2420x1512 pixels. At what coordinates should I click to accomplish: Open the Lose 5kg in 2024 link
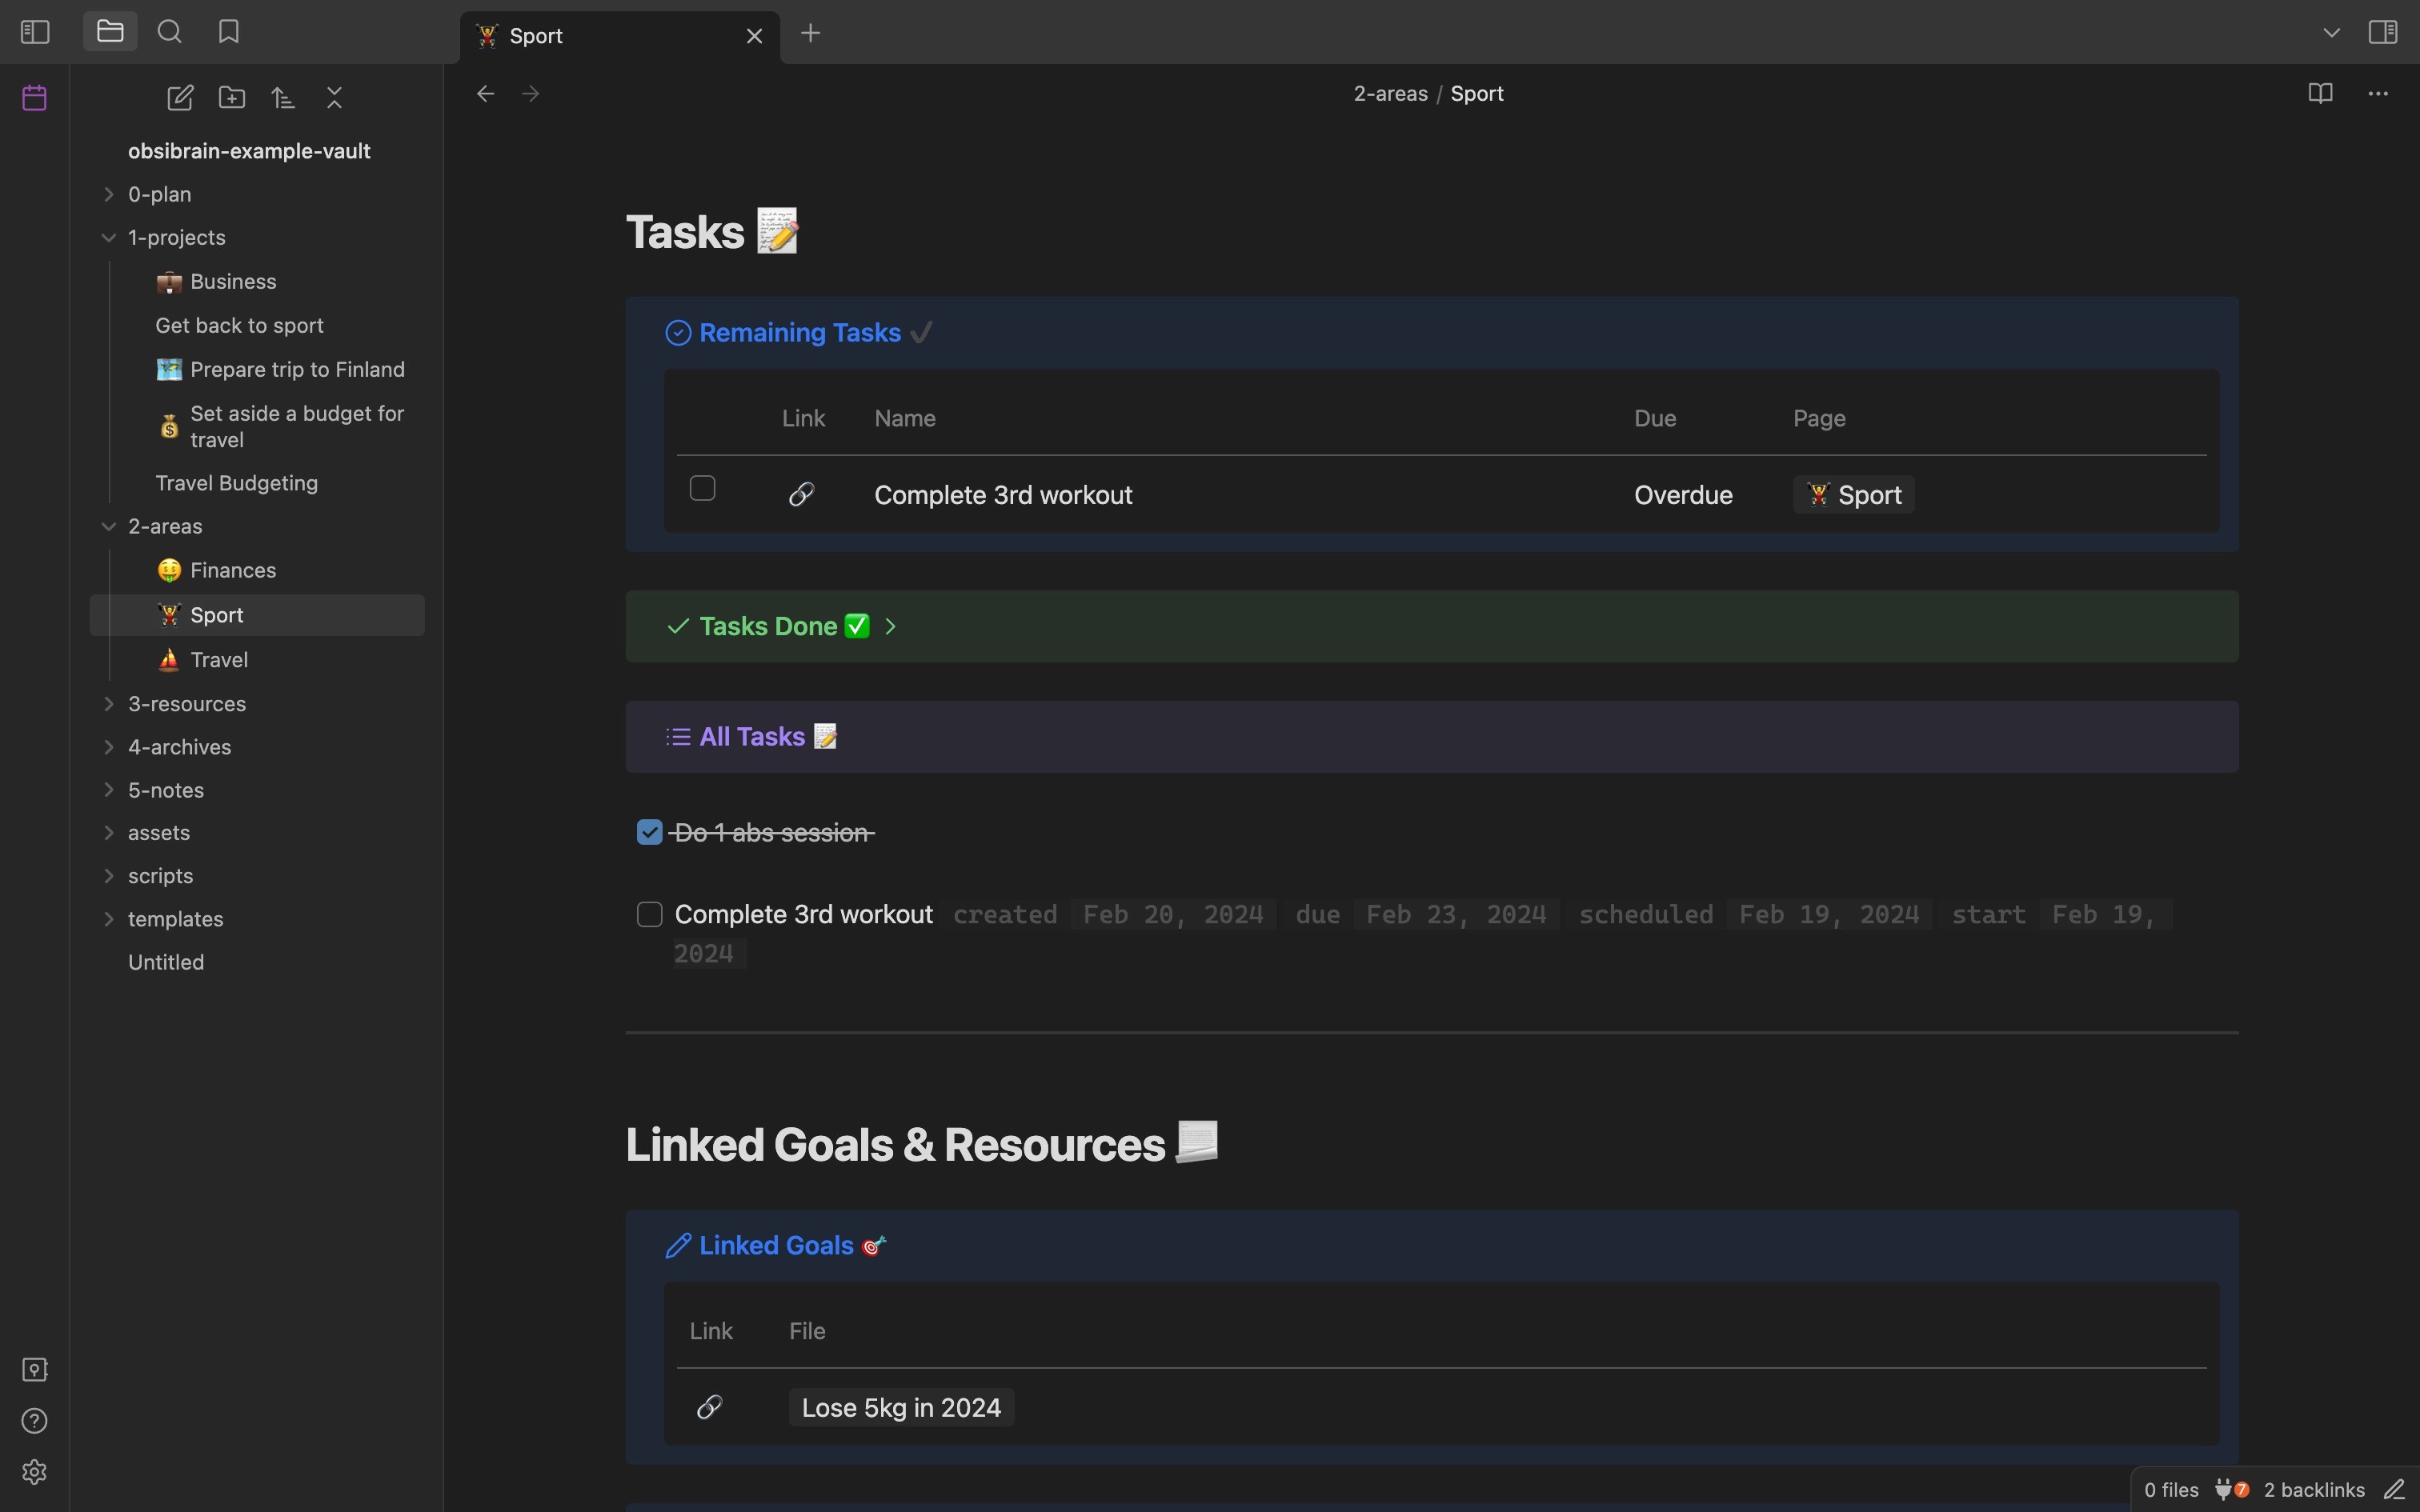(901, 1408)
